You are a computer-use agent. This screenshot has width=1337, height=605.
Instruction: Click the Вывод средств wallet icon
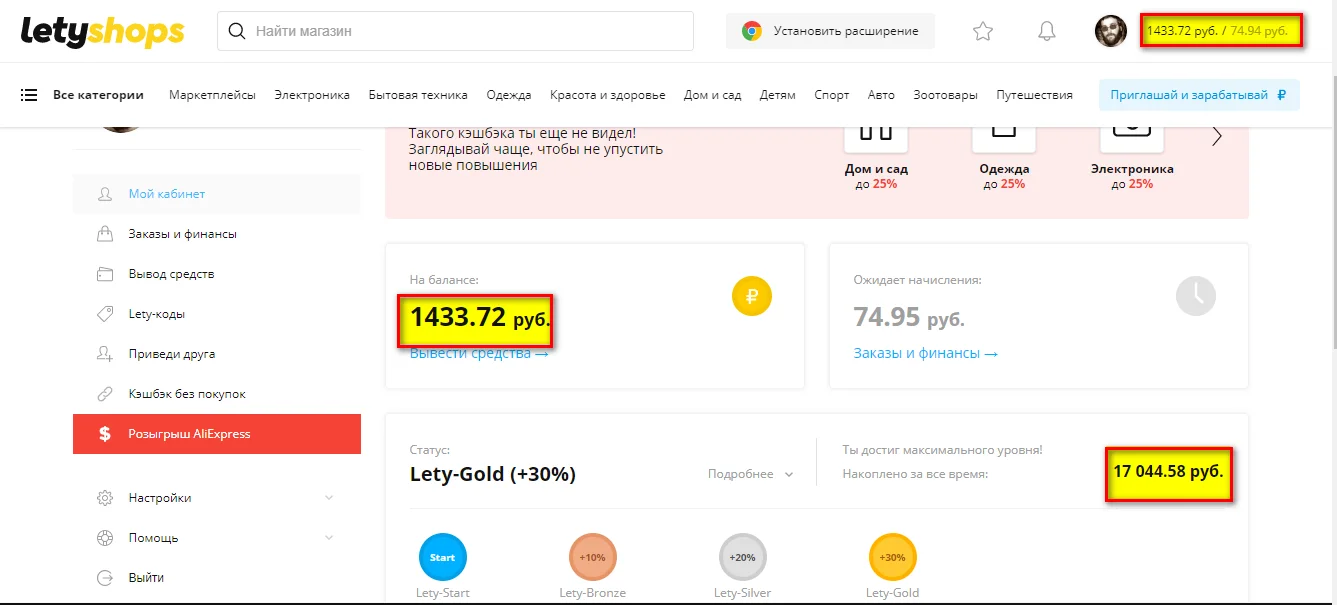tap(104, 274)
